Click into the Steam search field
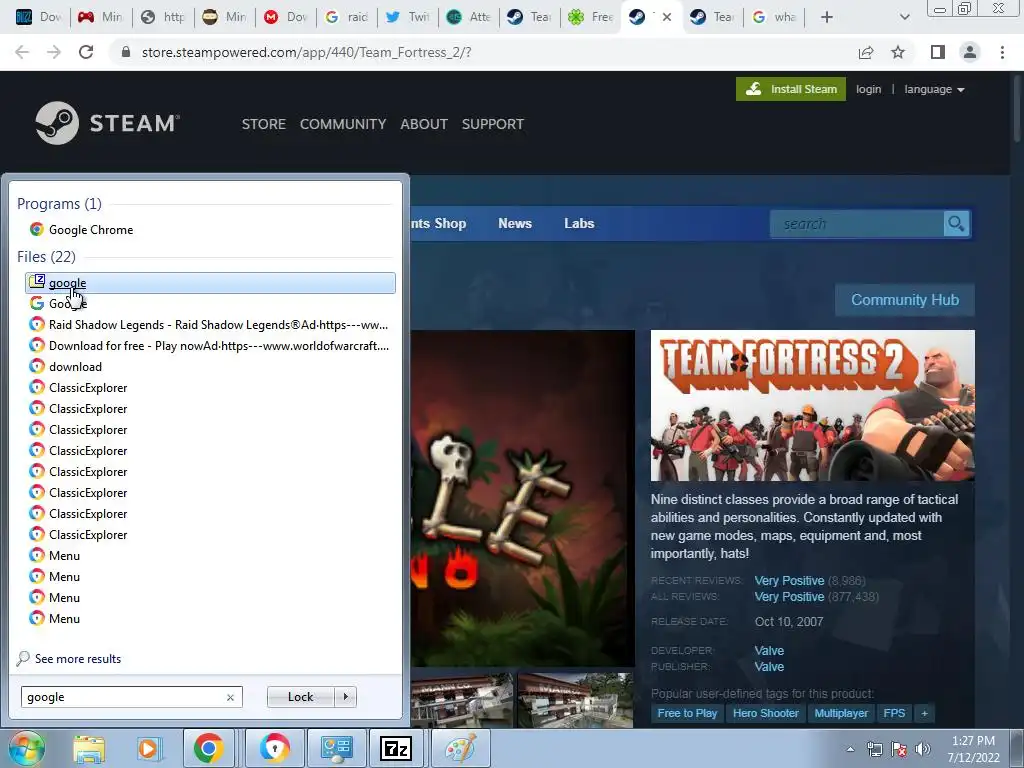The height and width of the screenshot is (768, 1024). point(857,224)
